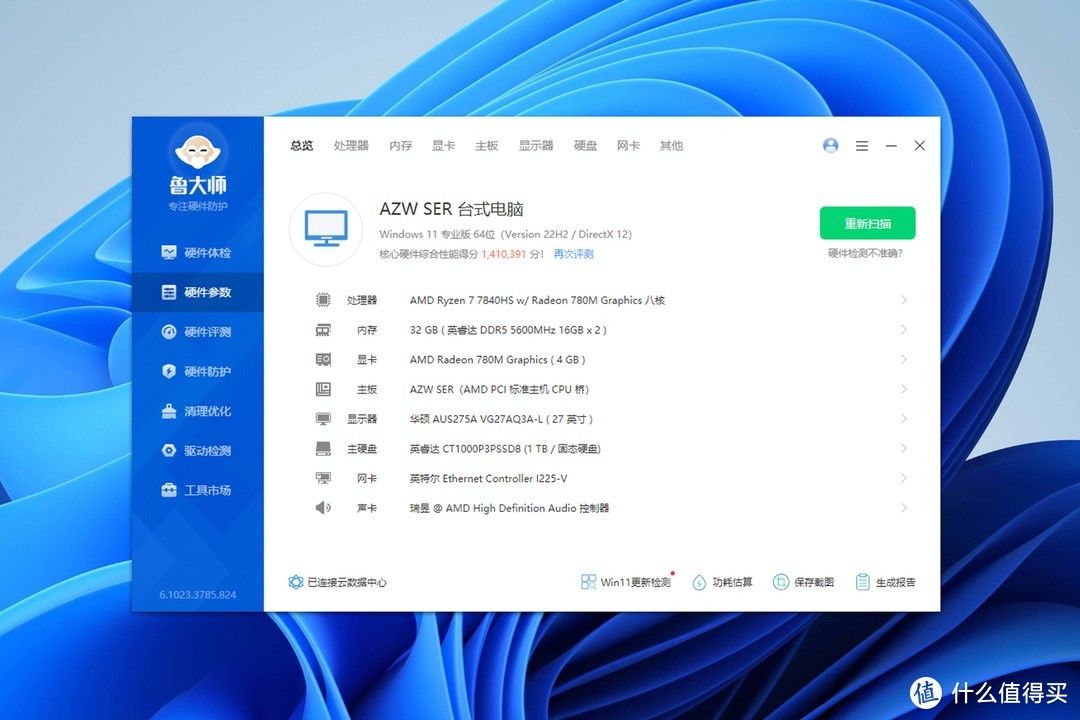Switch to the 处理器 tab
This screenshot has height=720, width=1080.
(351, 145)
